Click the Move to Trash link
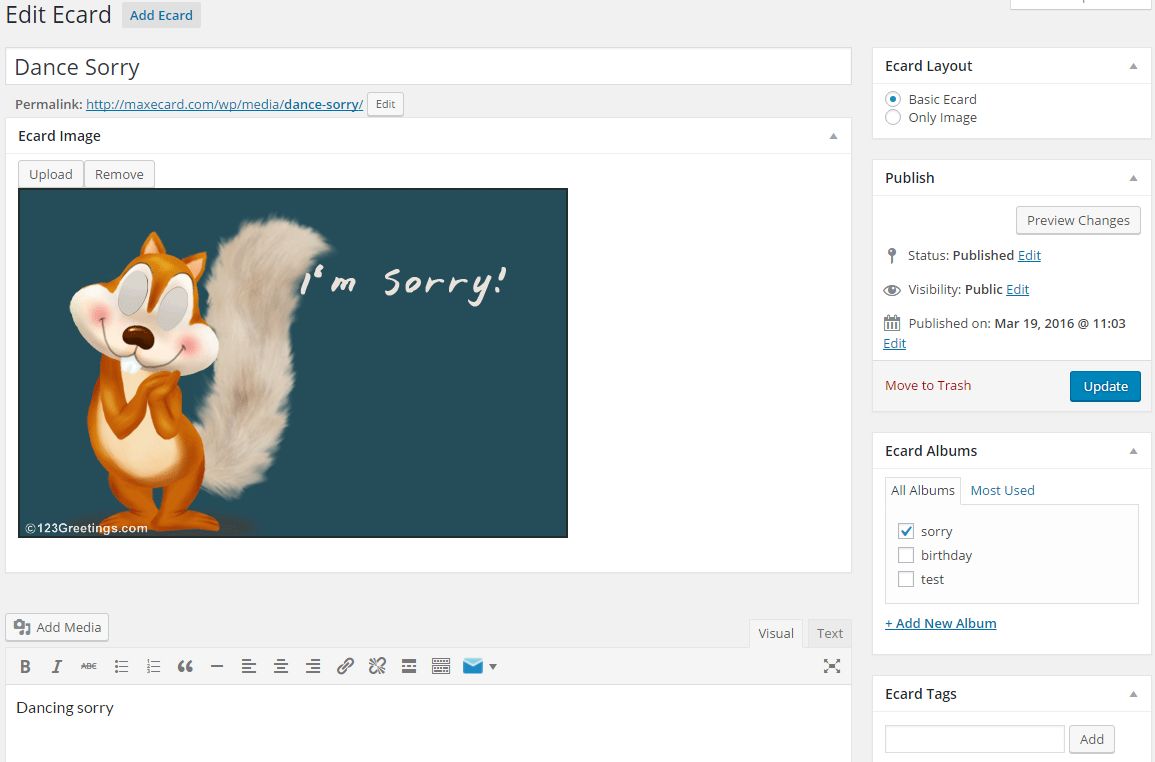This screenshot has width=1155, height=762. pyautogui.click(x=927, y=385)
